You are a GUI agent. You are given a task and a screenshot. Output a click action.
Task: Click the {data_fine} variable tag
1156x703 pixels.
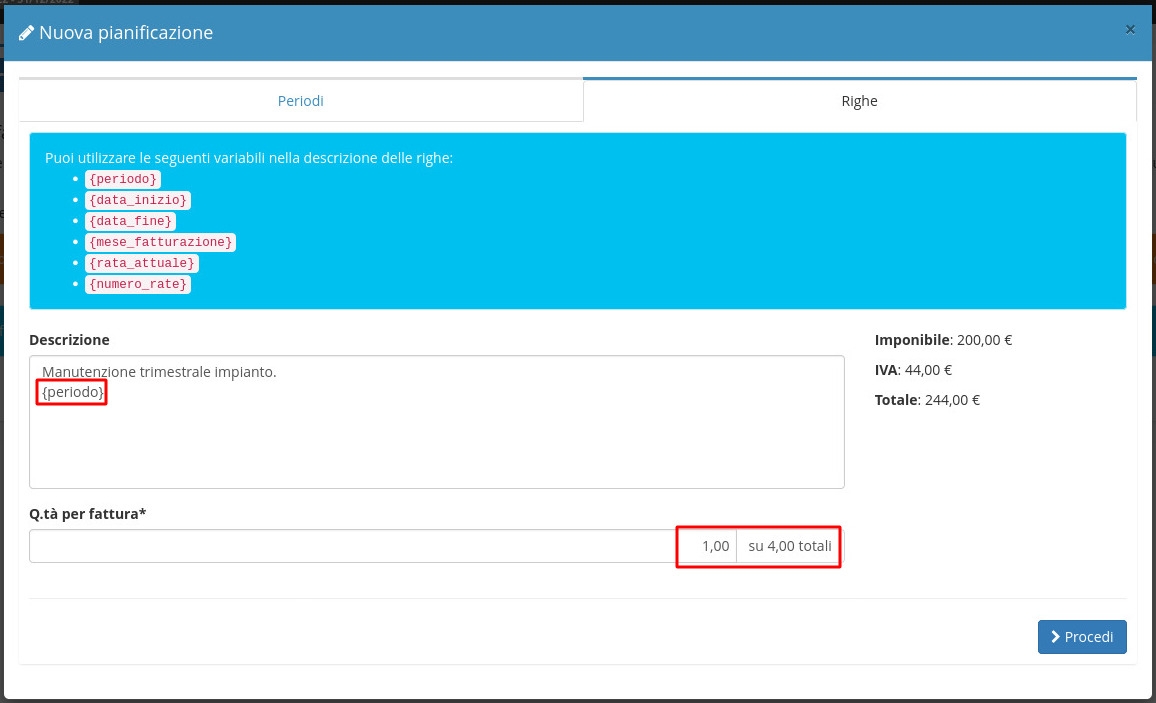pos(130,221)
